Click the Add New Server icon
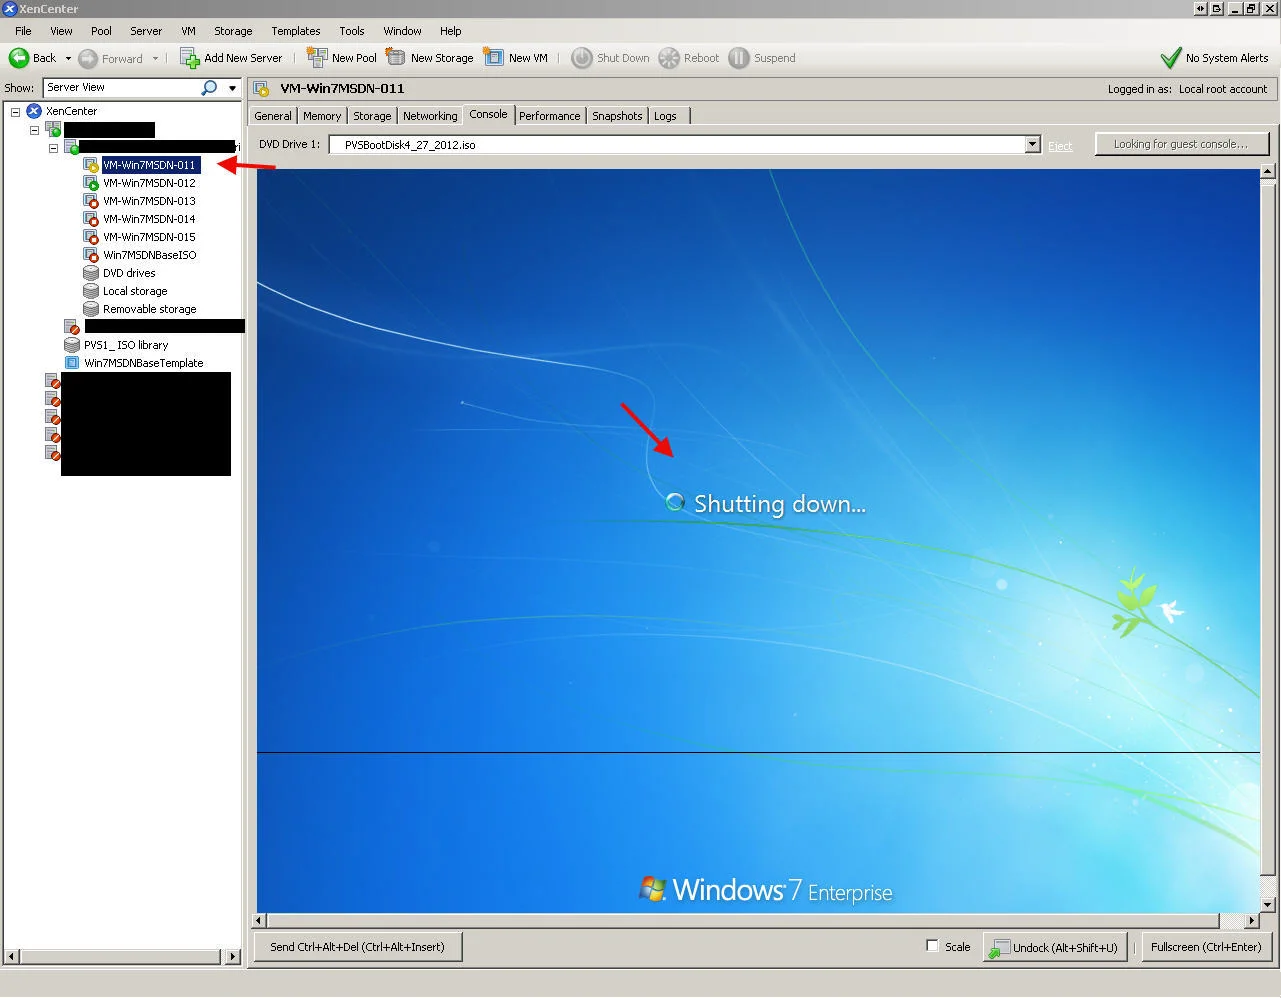Screen dimensions: 1281x998 pos(190,58)
